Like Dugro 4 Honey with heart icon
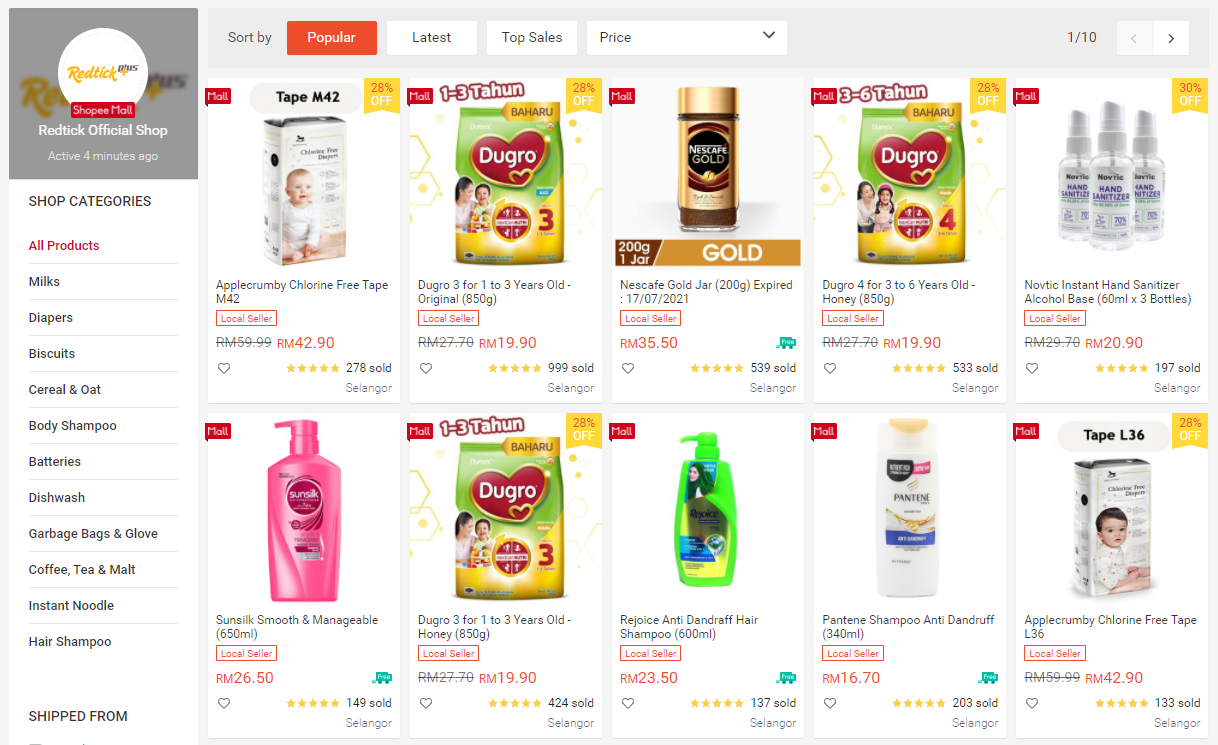This screenshot has width=1218, height=745. point(830,368)
